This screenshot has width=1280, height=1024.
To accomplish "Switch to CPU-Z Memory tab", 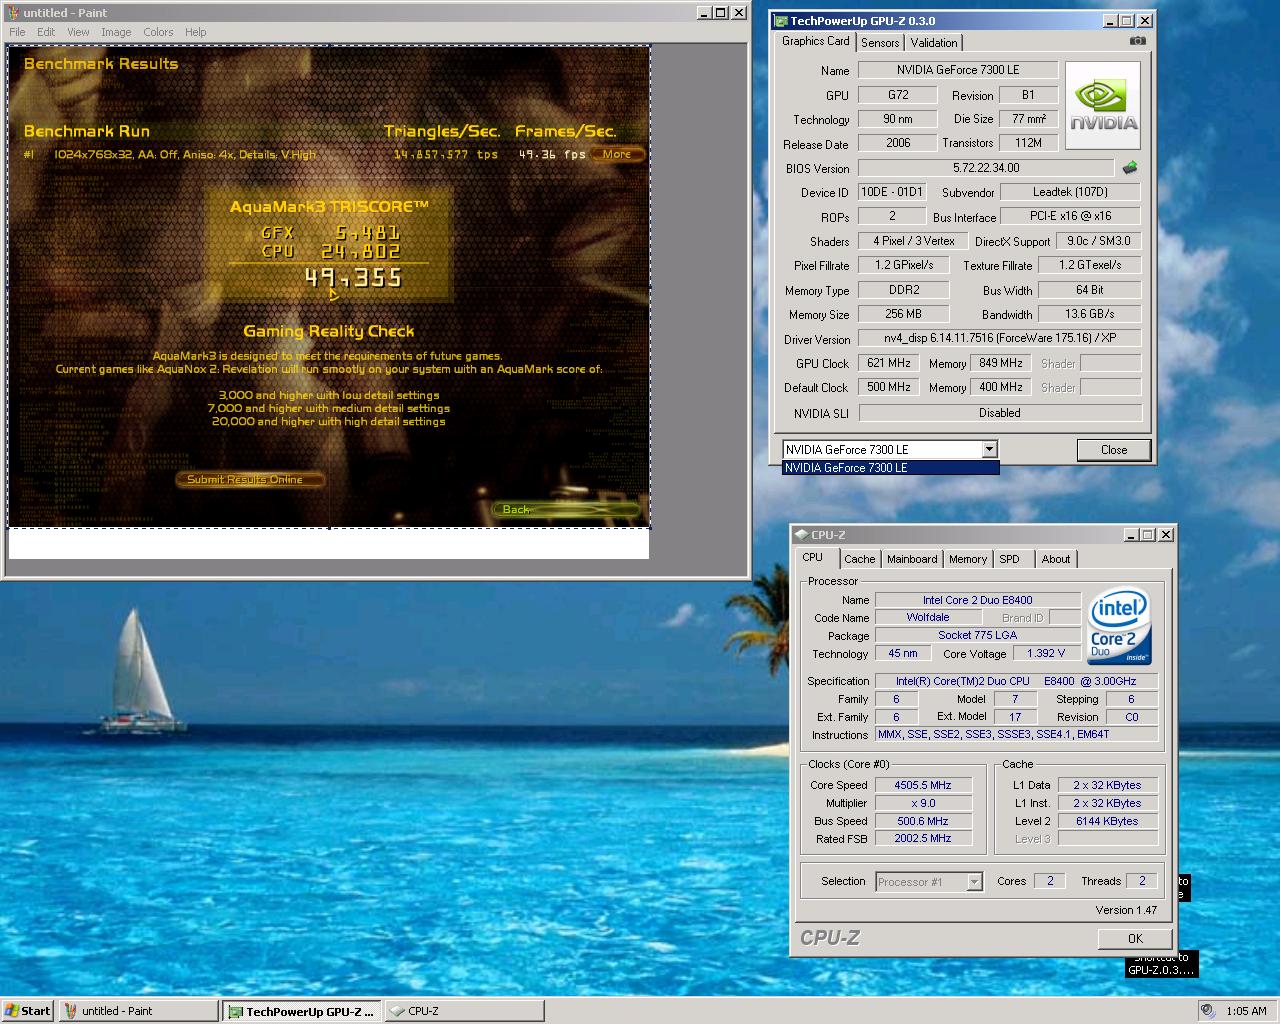I will point(967,559).
